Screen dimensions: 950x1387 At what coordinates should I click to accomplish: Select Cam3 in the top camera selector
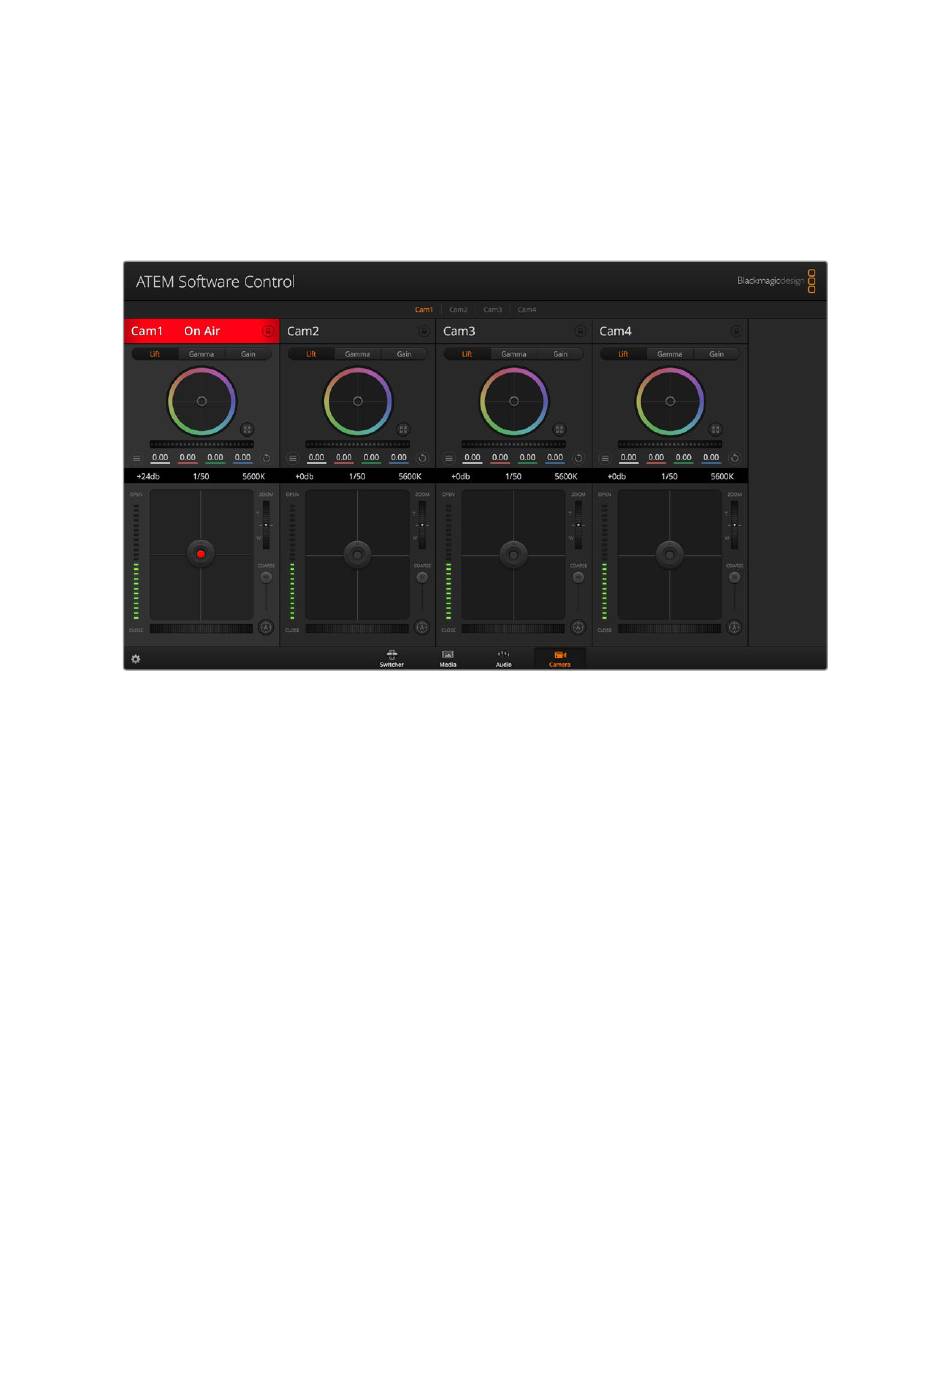[x=493, y=310]
